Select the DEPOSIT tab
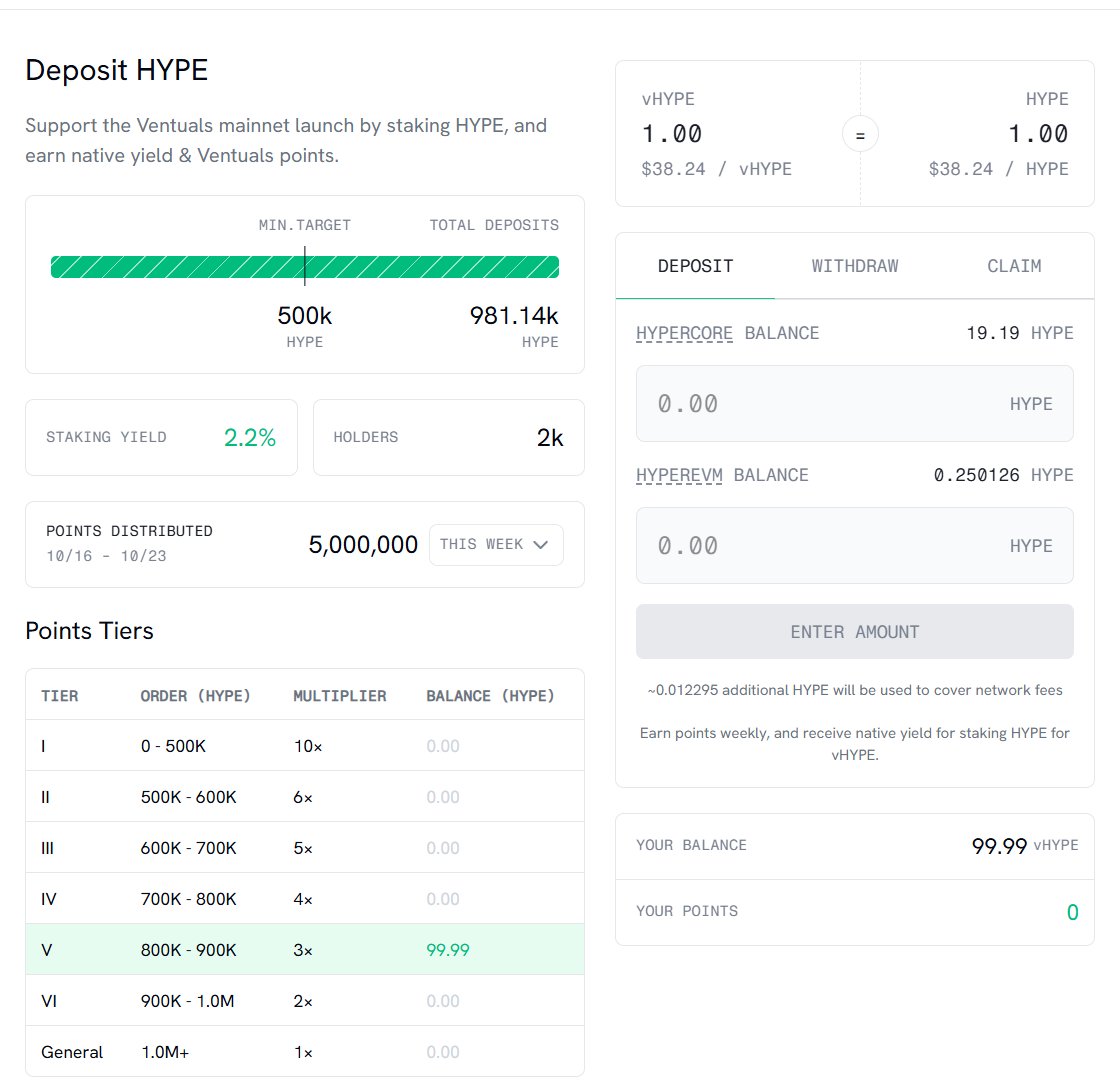 [x=695, y=266]
